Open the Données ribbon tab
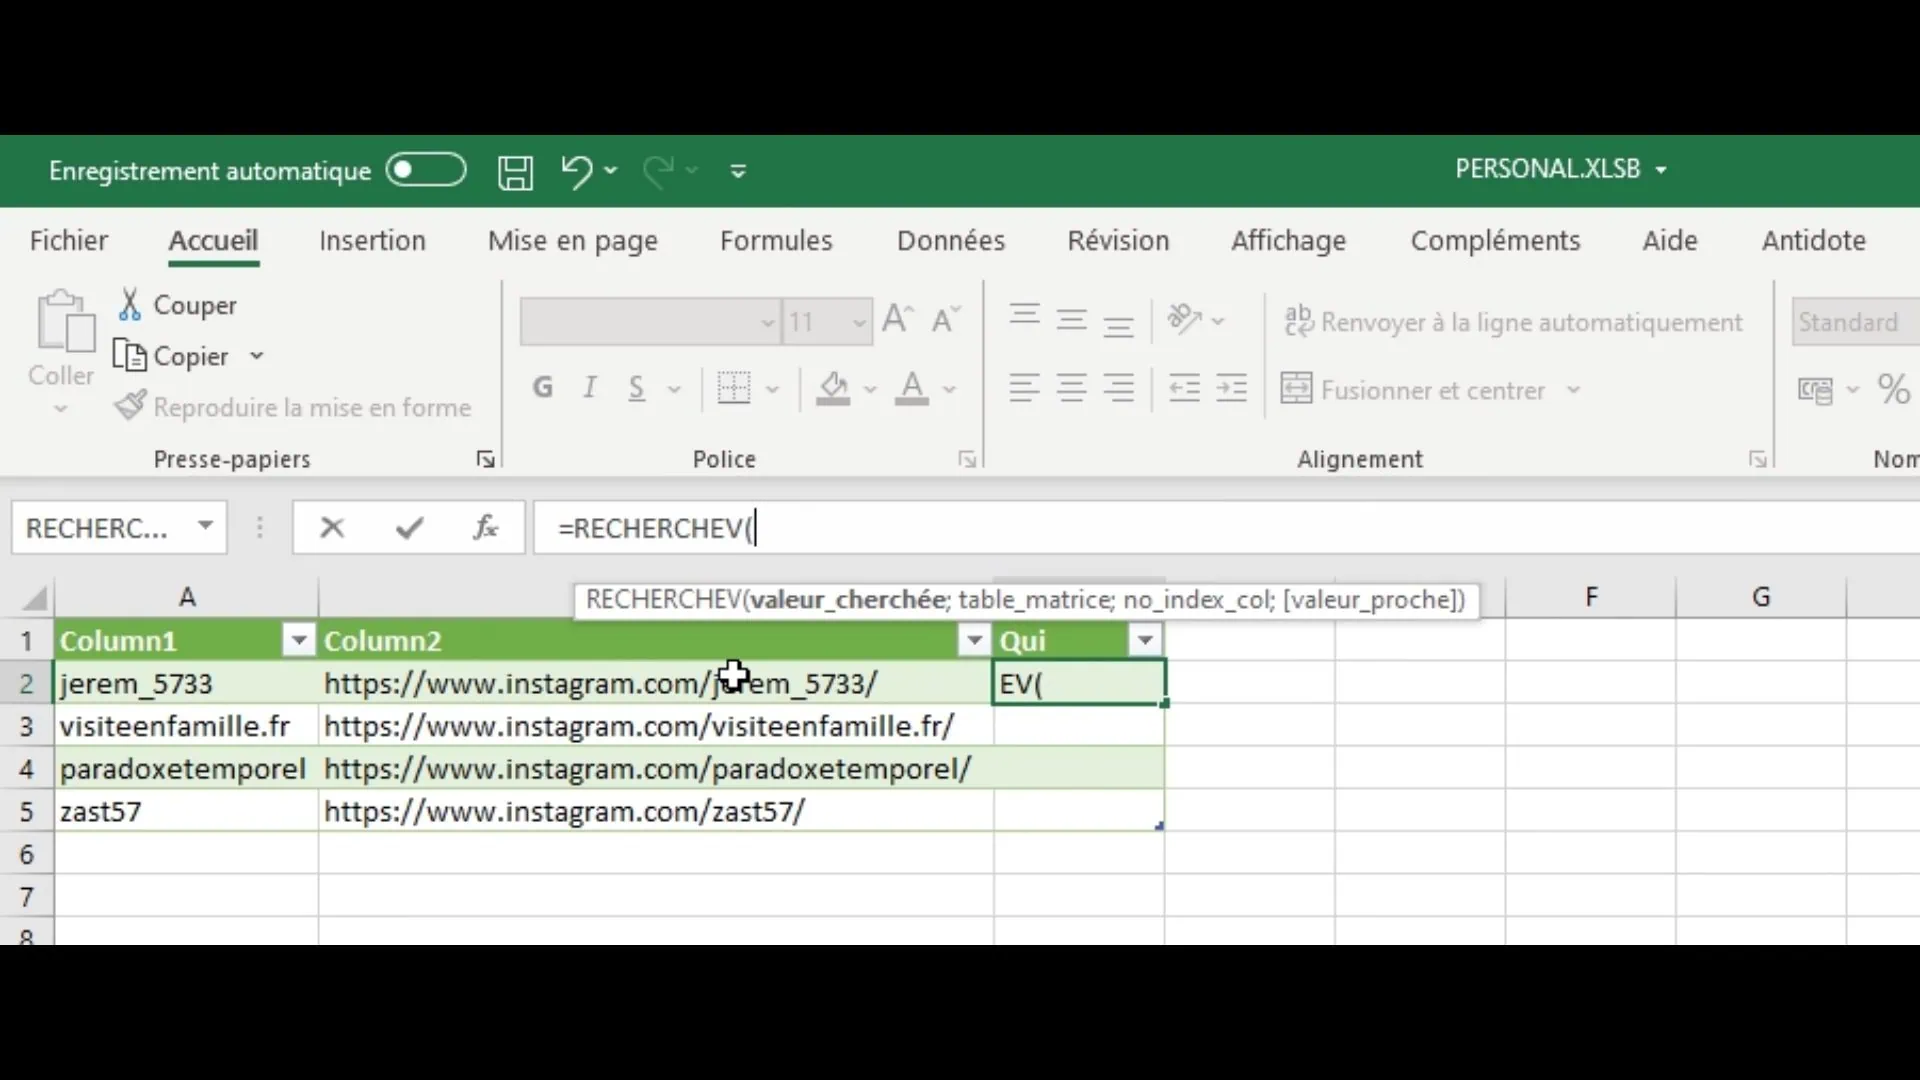The image size is (1920, 1080). coord(950,241)
